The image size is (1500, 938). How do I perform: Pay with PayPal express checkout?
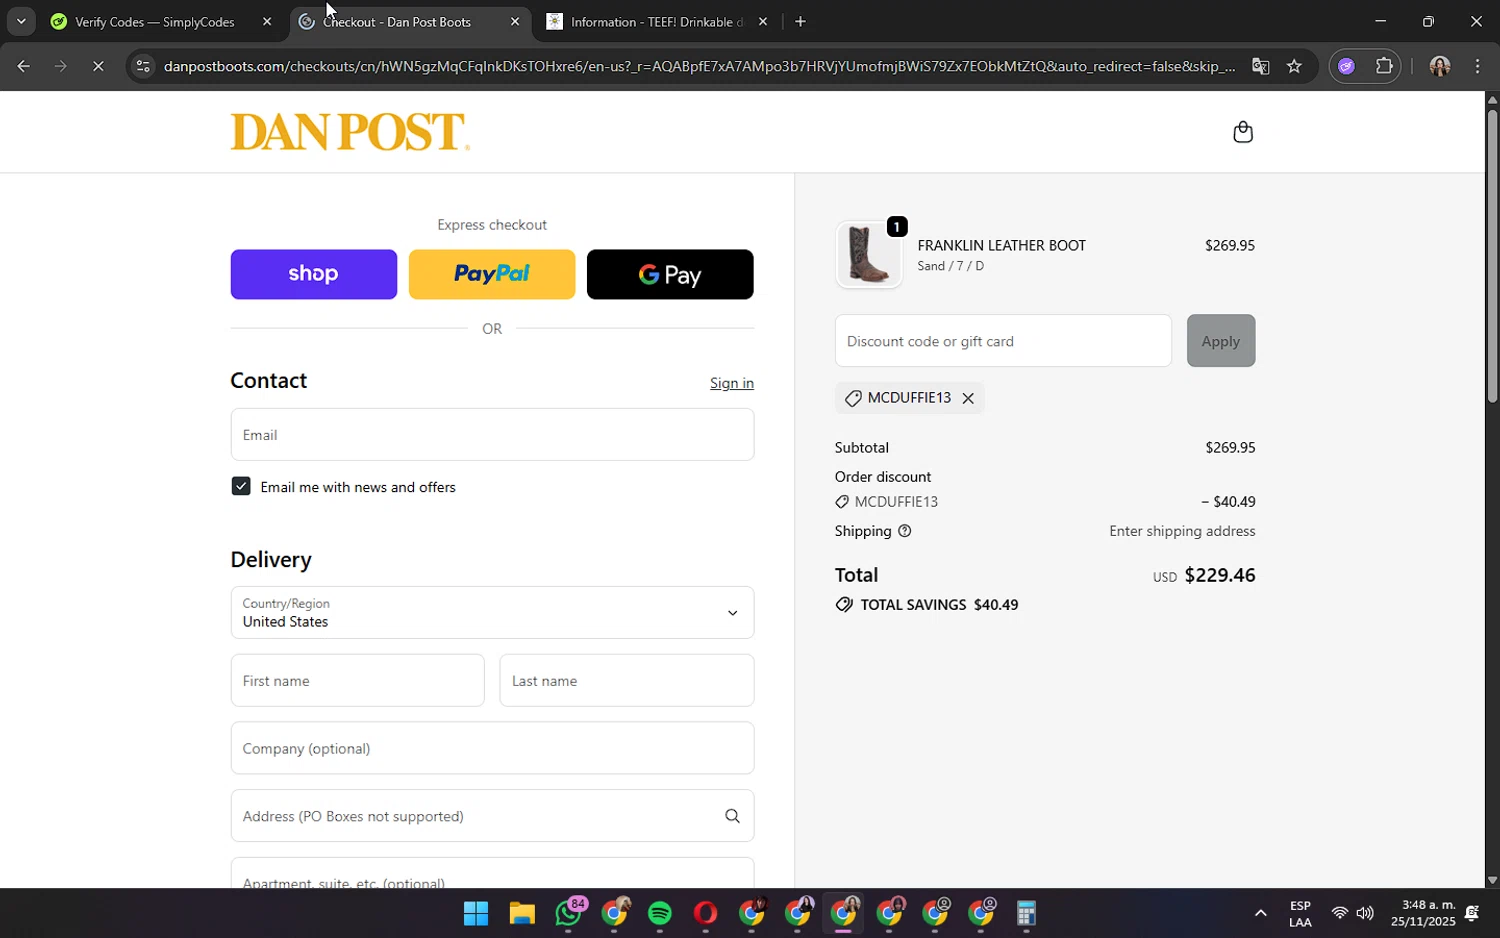[492, 274]
